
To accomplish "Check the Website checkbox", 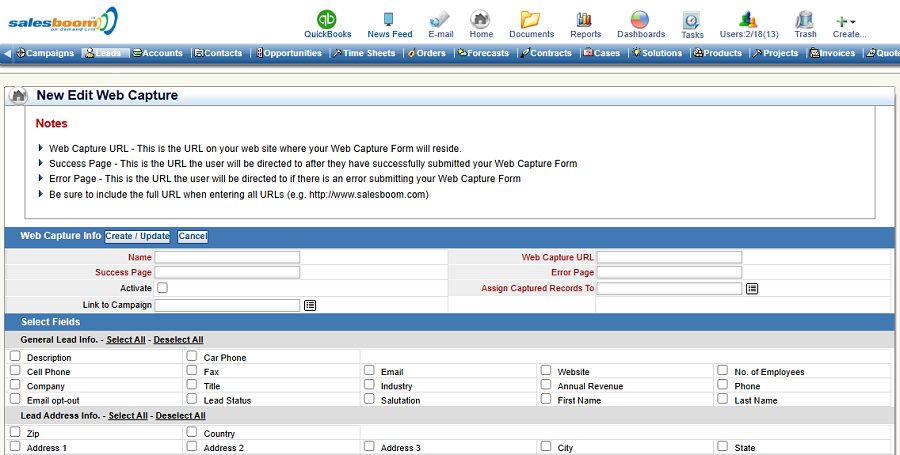I will [546, 371].
